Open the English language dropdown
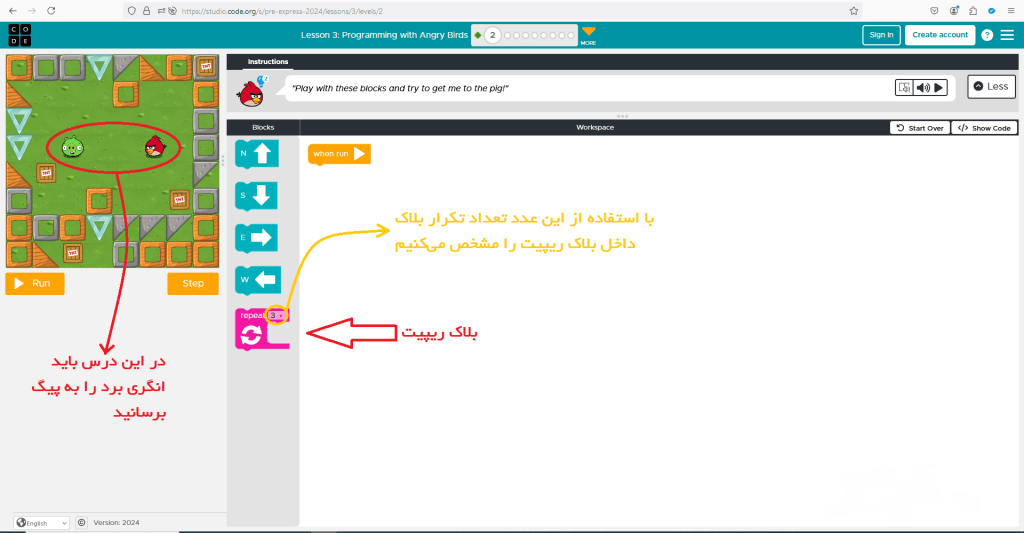Screen dimensions: 1024x533 coord(42,523)
